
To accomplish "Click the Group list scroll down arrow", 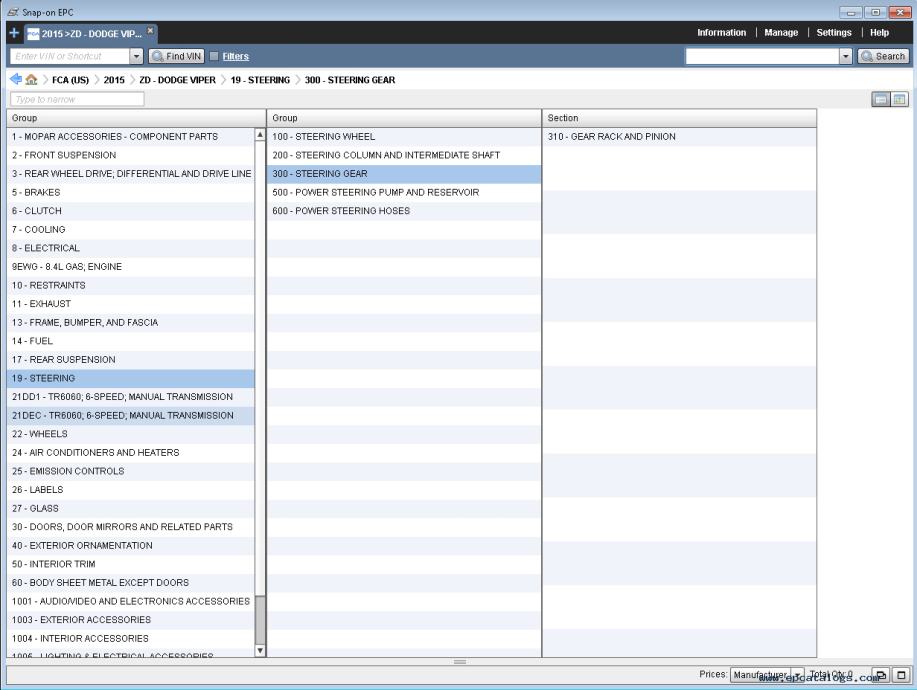I will (261, 650).
